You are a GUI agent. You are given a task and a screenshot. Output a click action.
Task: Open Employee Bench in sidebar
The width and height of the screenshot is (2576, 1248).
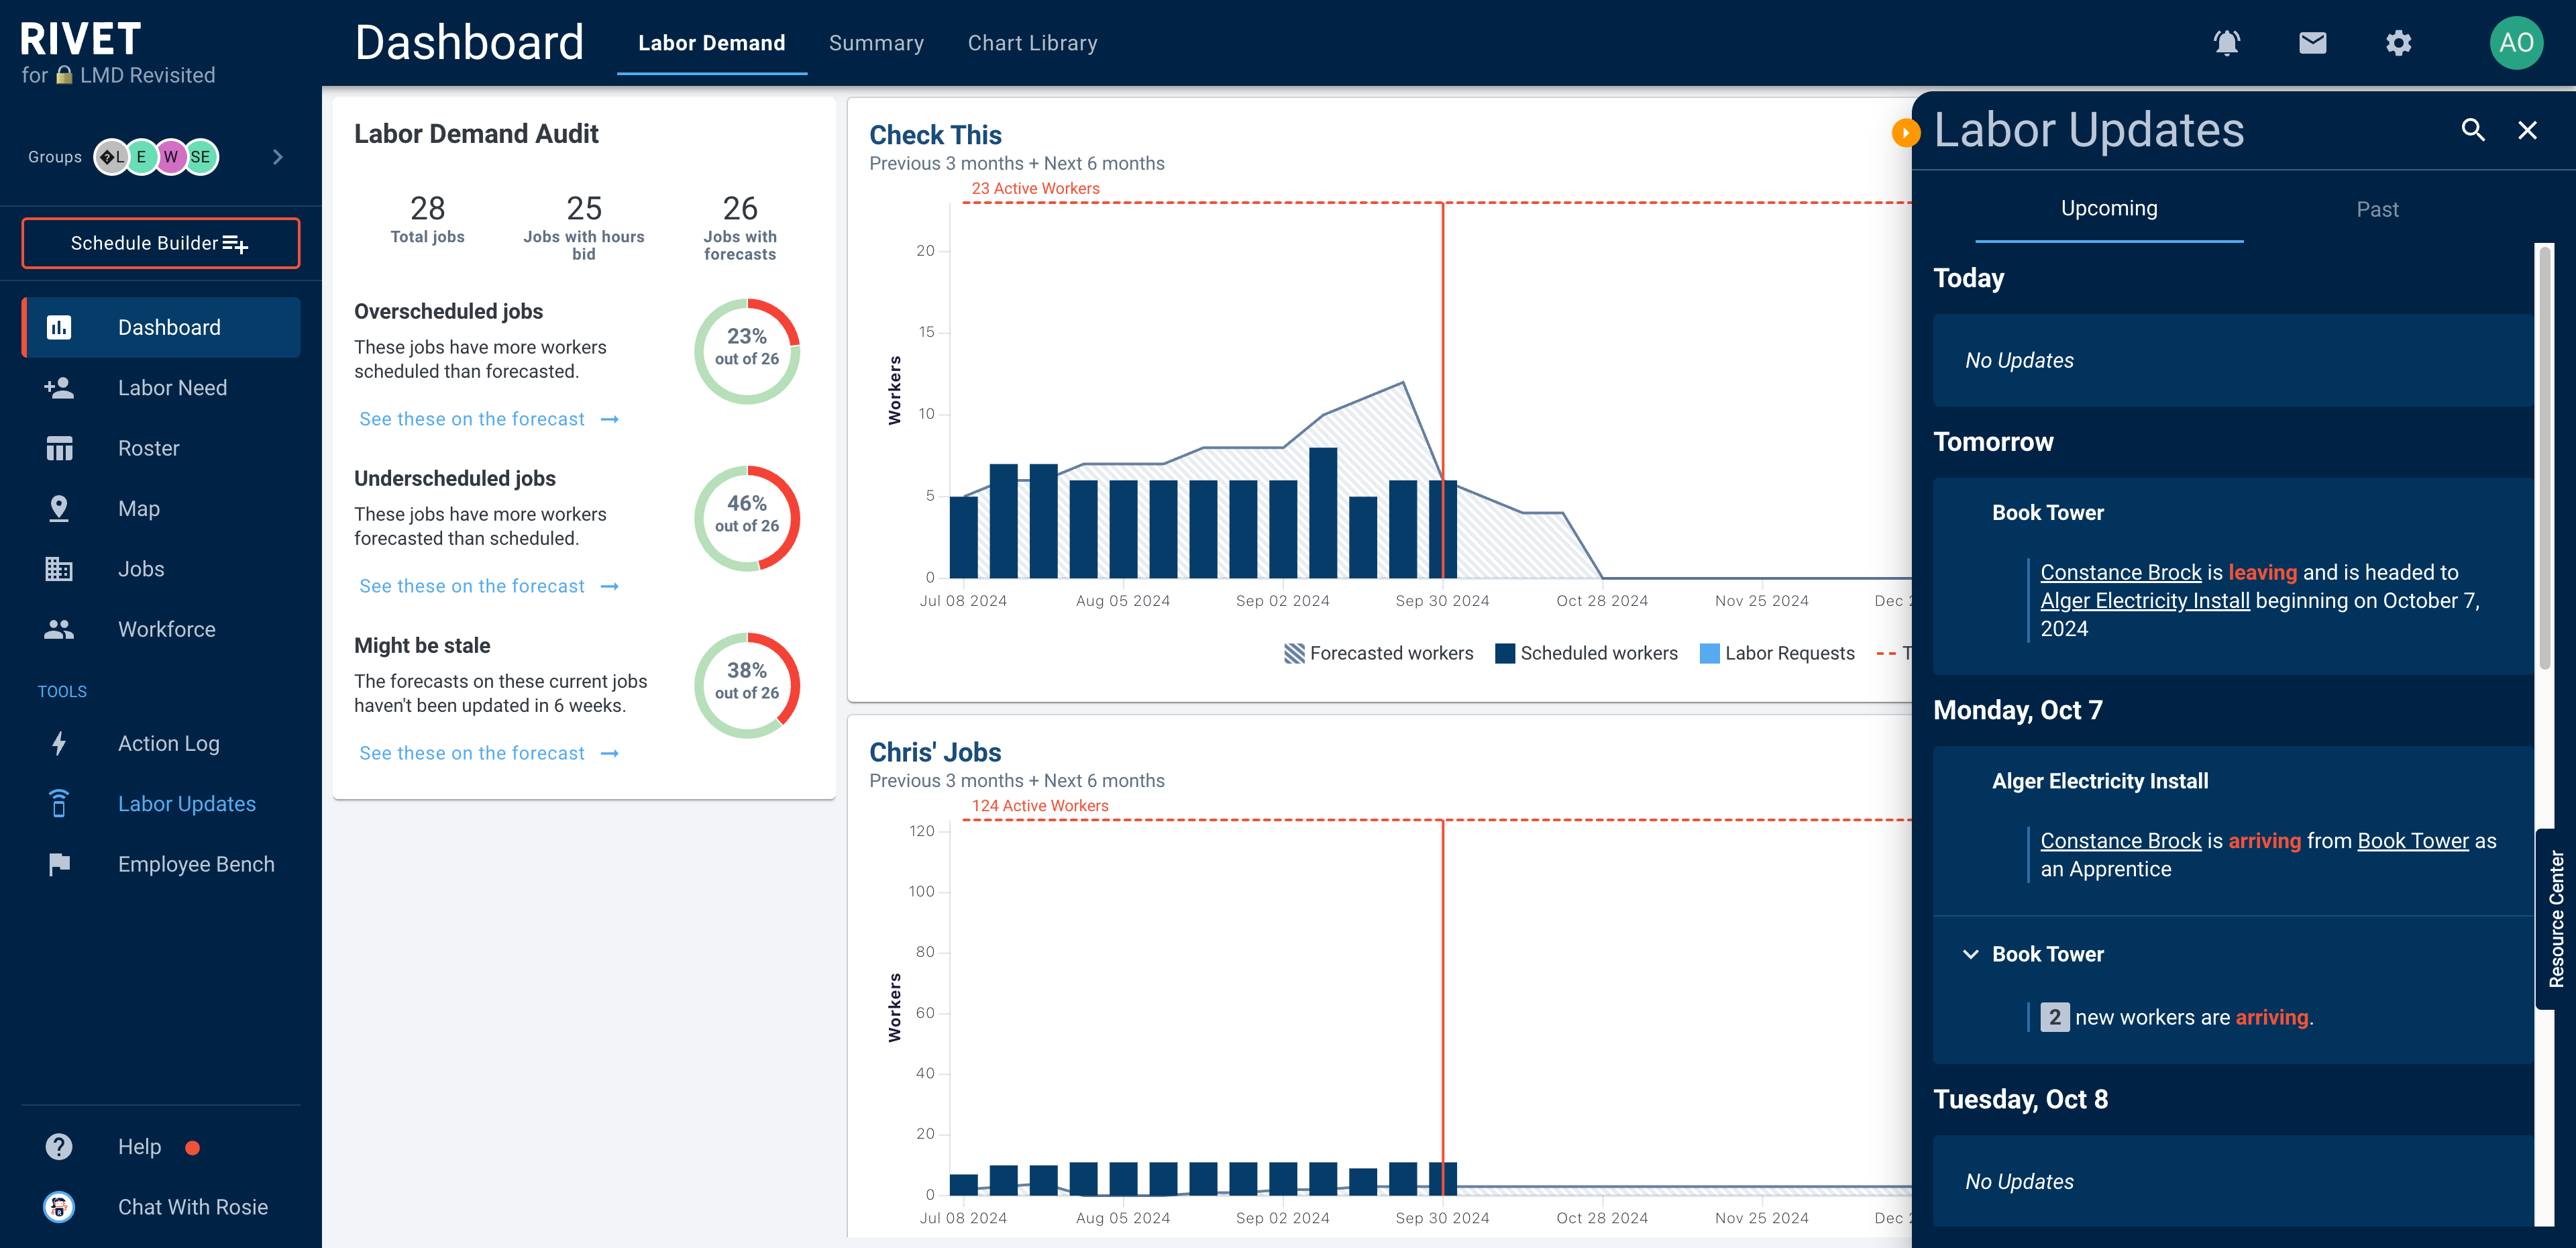pos(160,864)
